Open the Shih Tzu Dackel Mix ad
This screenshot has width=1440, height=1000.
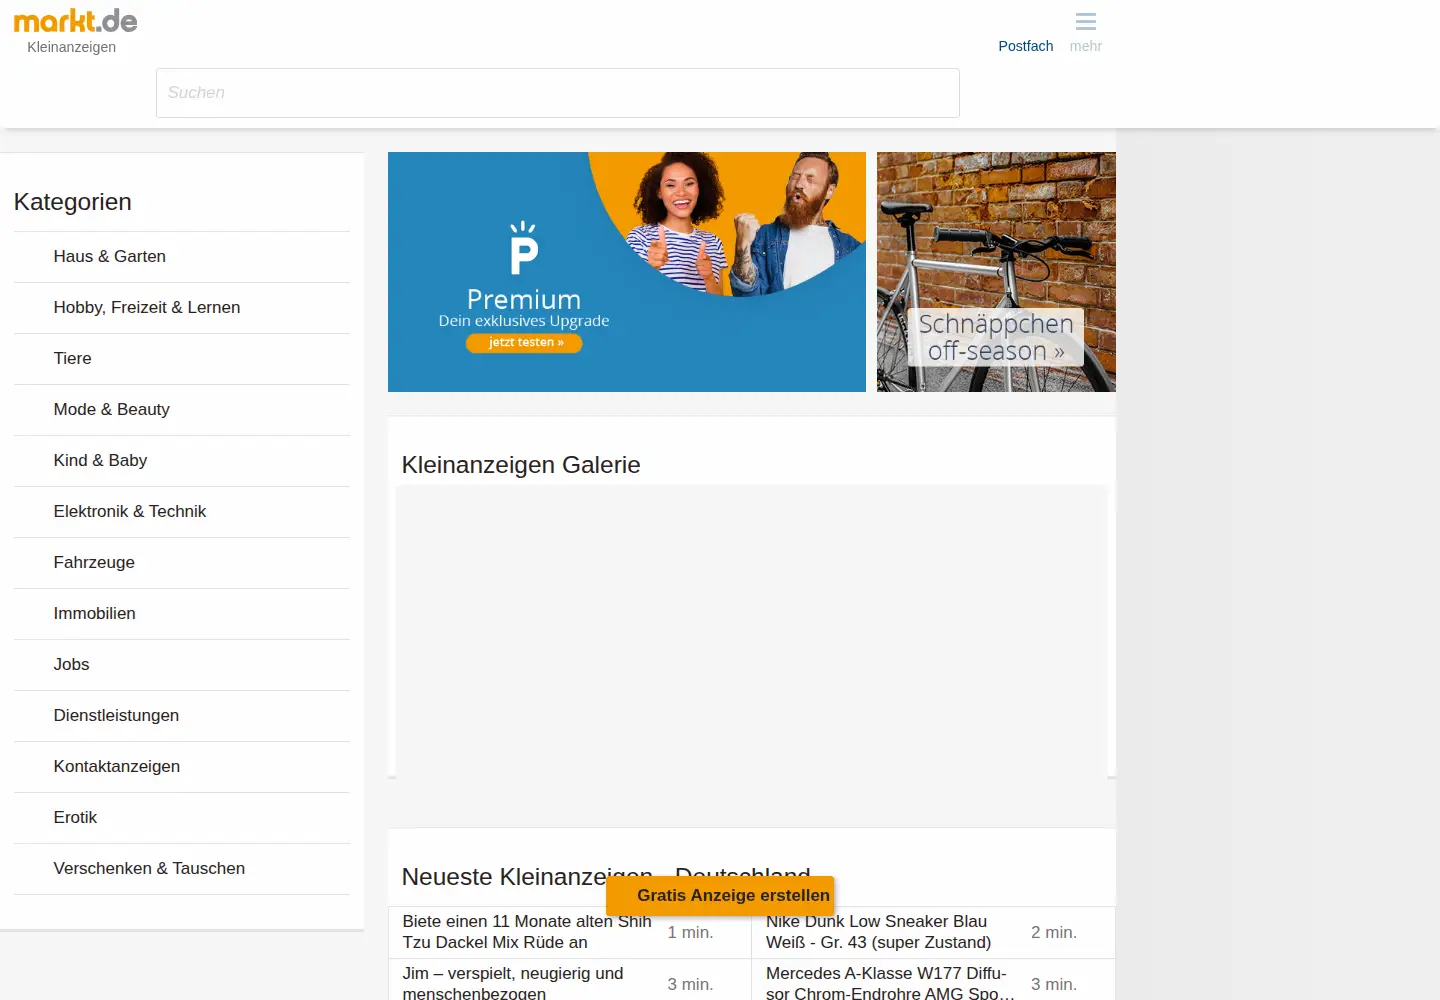pyautogui.click(x=527, y=932)
